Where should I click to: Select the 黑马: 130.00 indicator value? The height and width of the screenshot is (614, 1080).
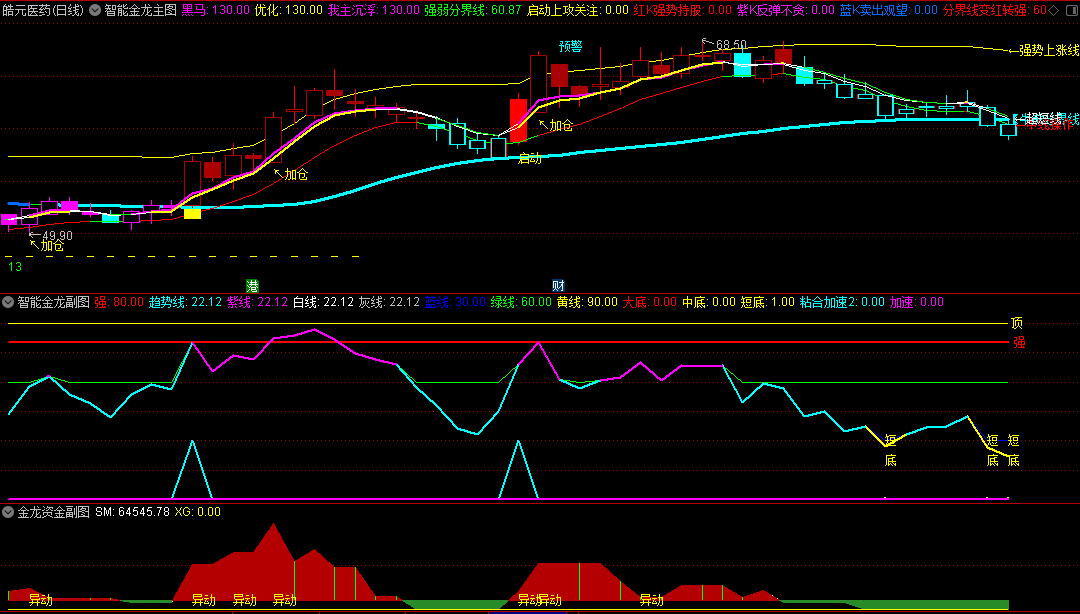point(216,10)
